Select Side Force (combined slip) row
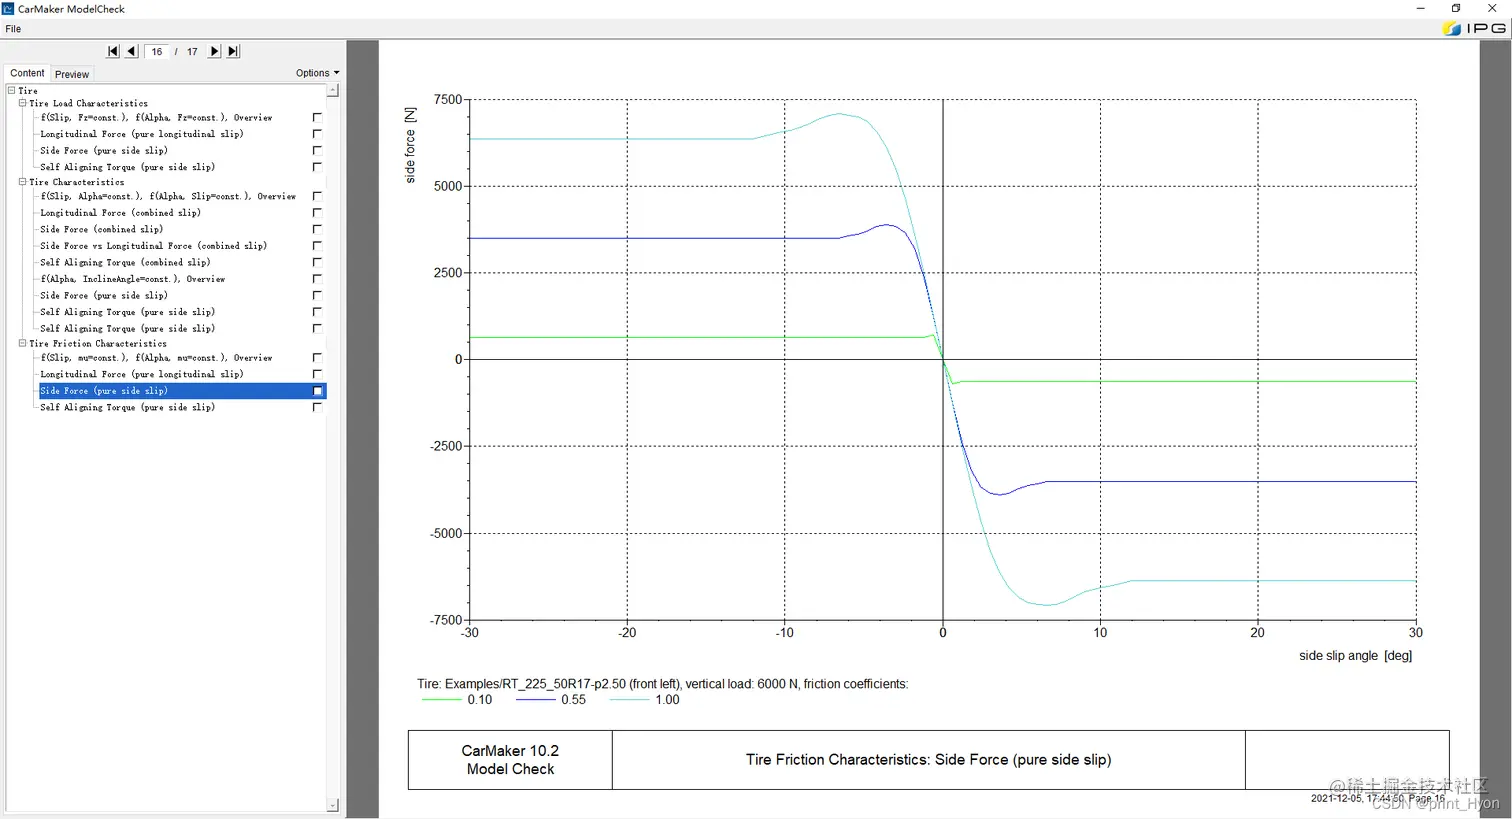This screenshot has height=819, width=1512. pos(101,229)
